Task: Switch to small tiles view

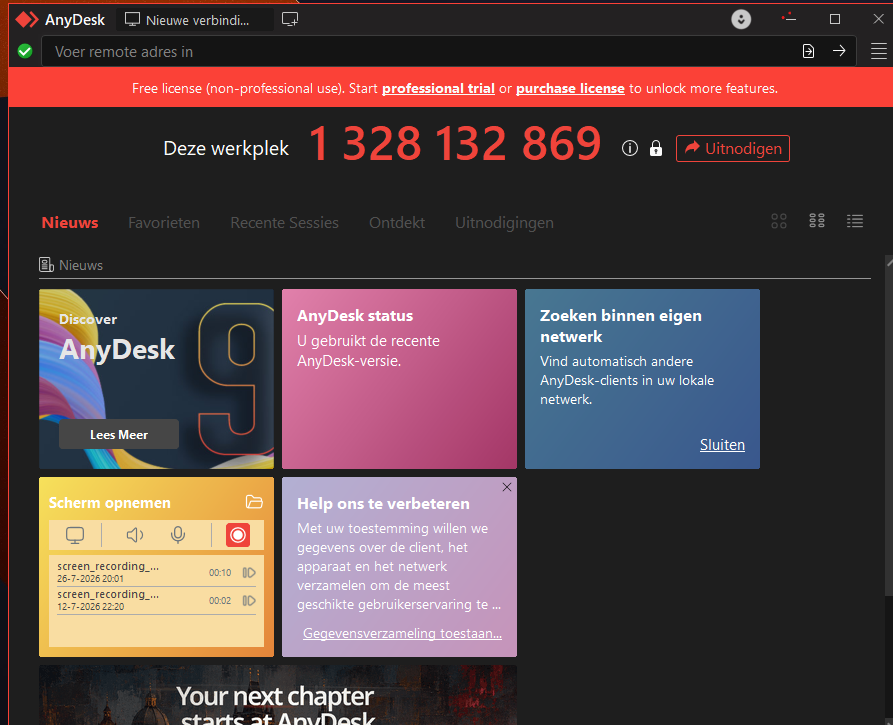Action: point(817,221)
